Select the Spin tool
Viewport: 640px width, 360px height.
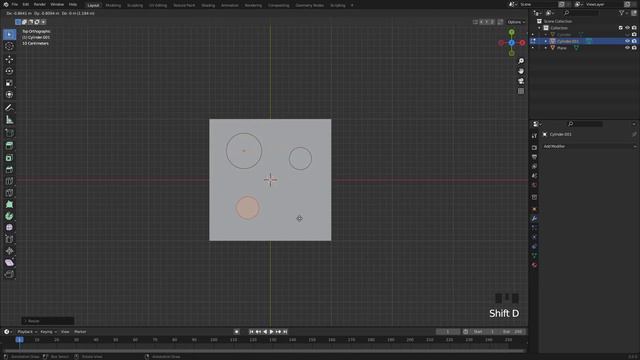pyautogui.click(x=9, y=216)
